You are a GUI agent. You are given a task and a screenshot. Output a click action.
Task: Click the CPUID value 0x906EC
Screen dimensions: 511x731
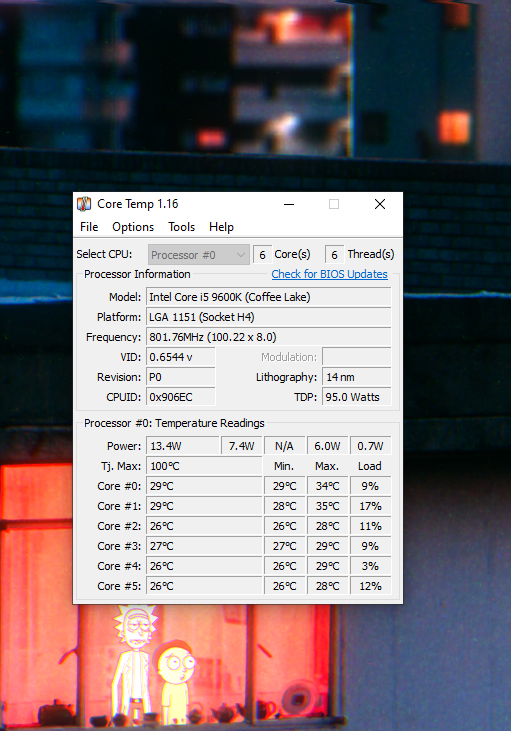pyautogui.click(x=181, y=397)
